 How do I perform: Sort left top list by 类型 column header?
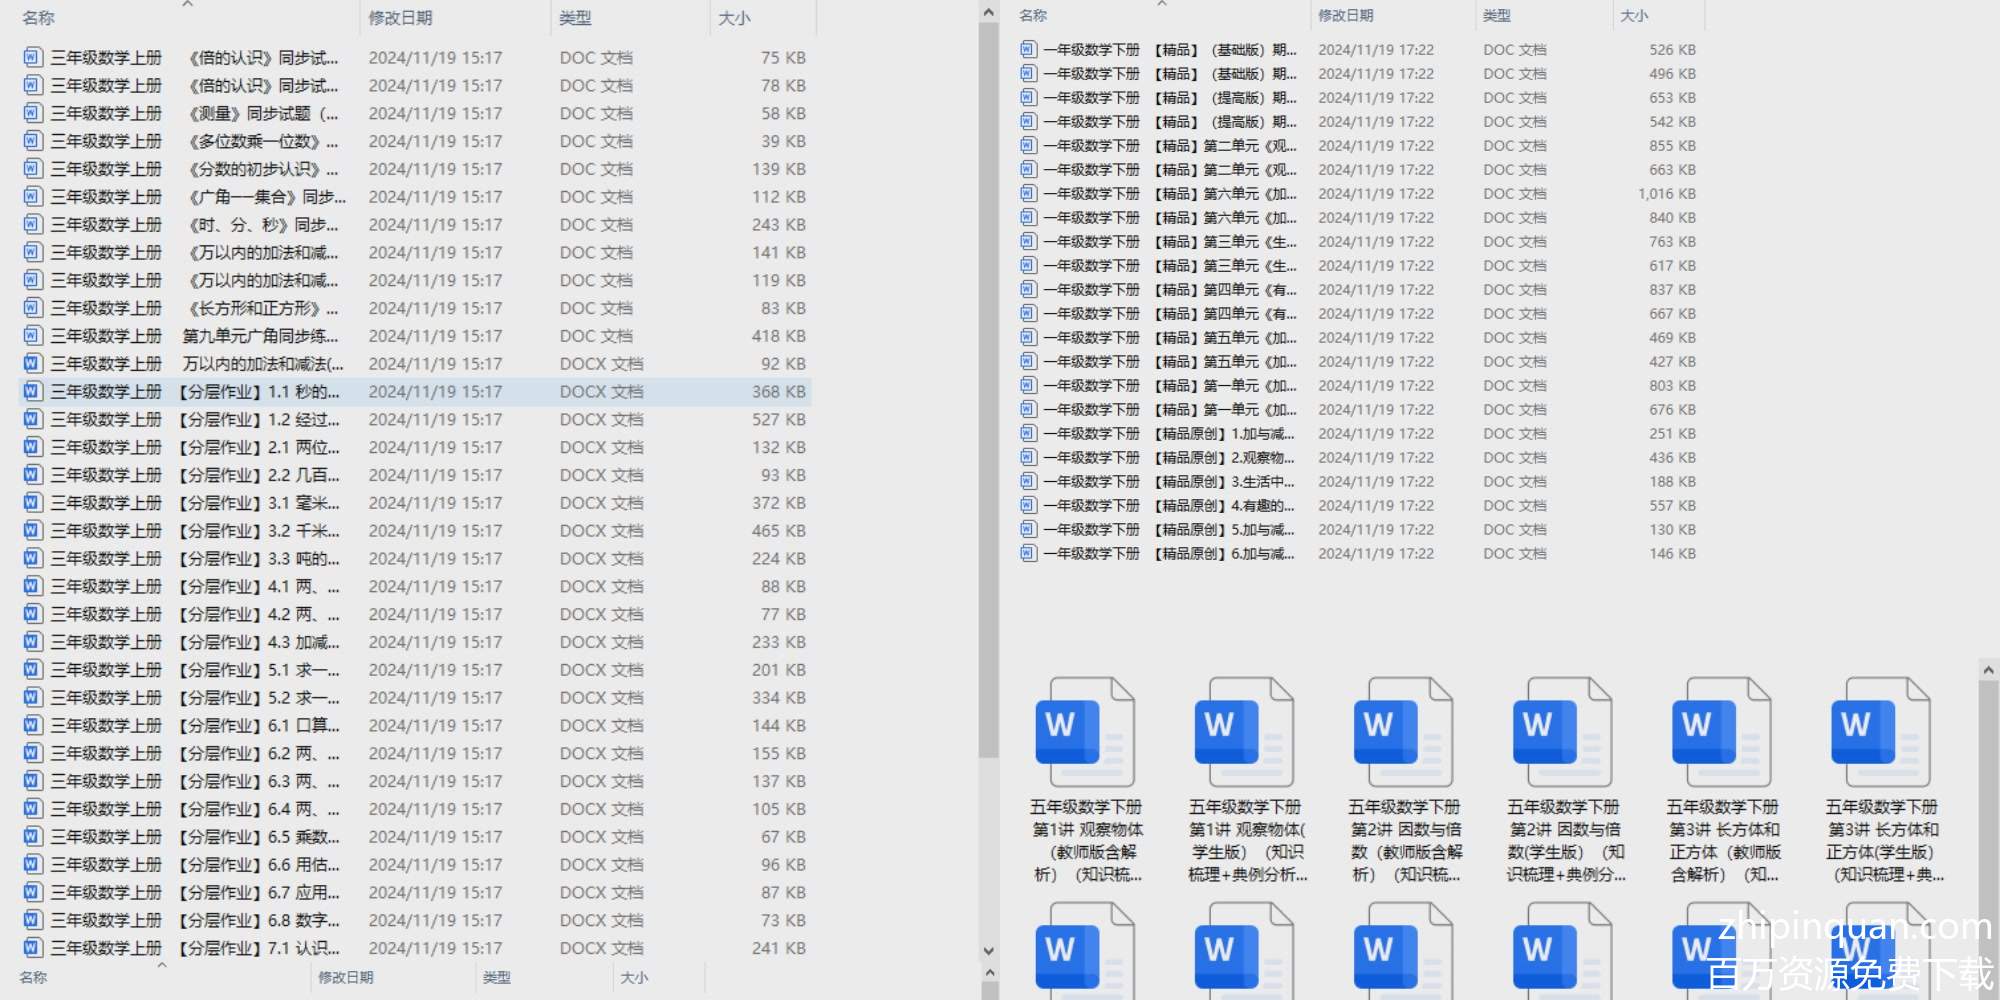(x=575, y=18)
